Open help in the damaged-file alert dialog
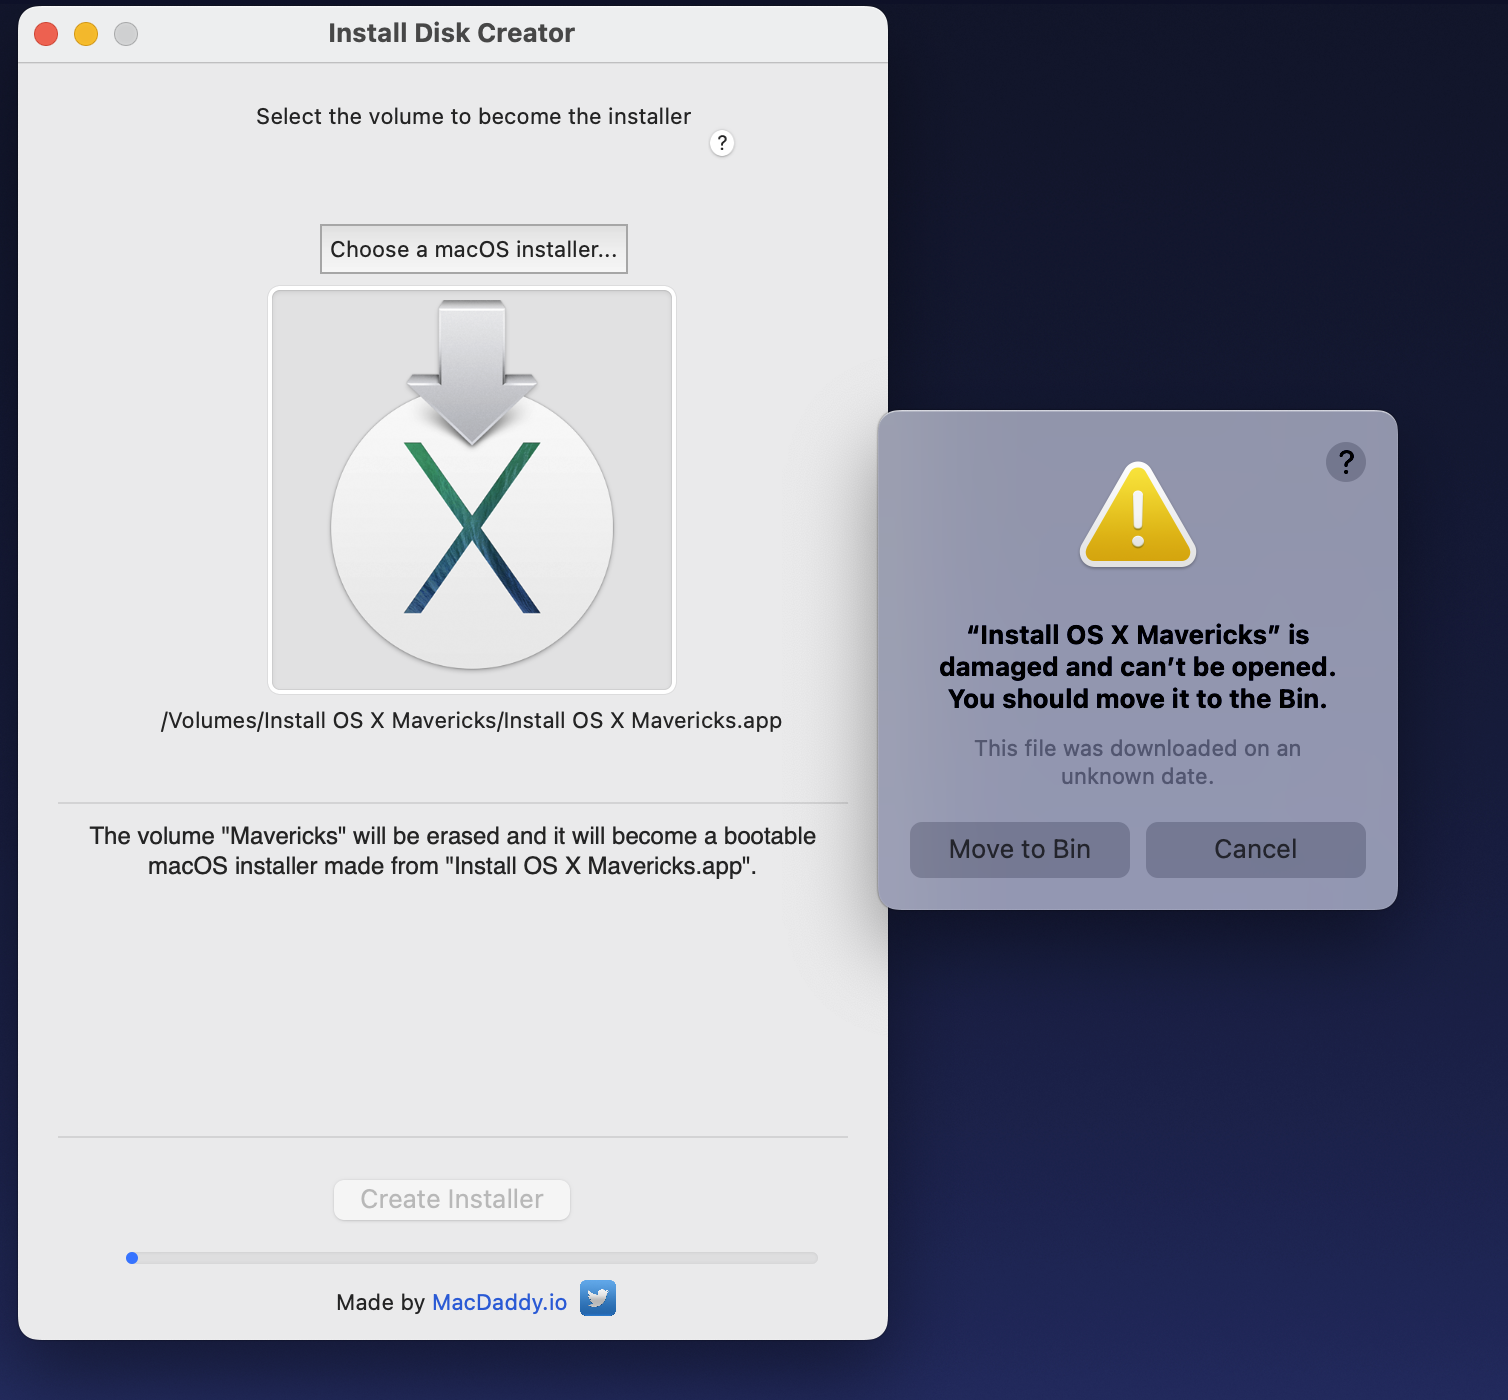 coord(1346,462)
